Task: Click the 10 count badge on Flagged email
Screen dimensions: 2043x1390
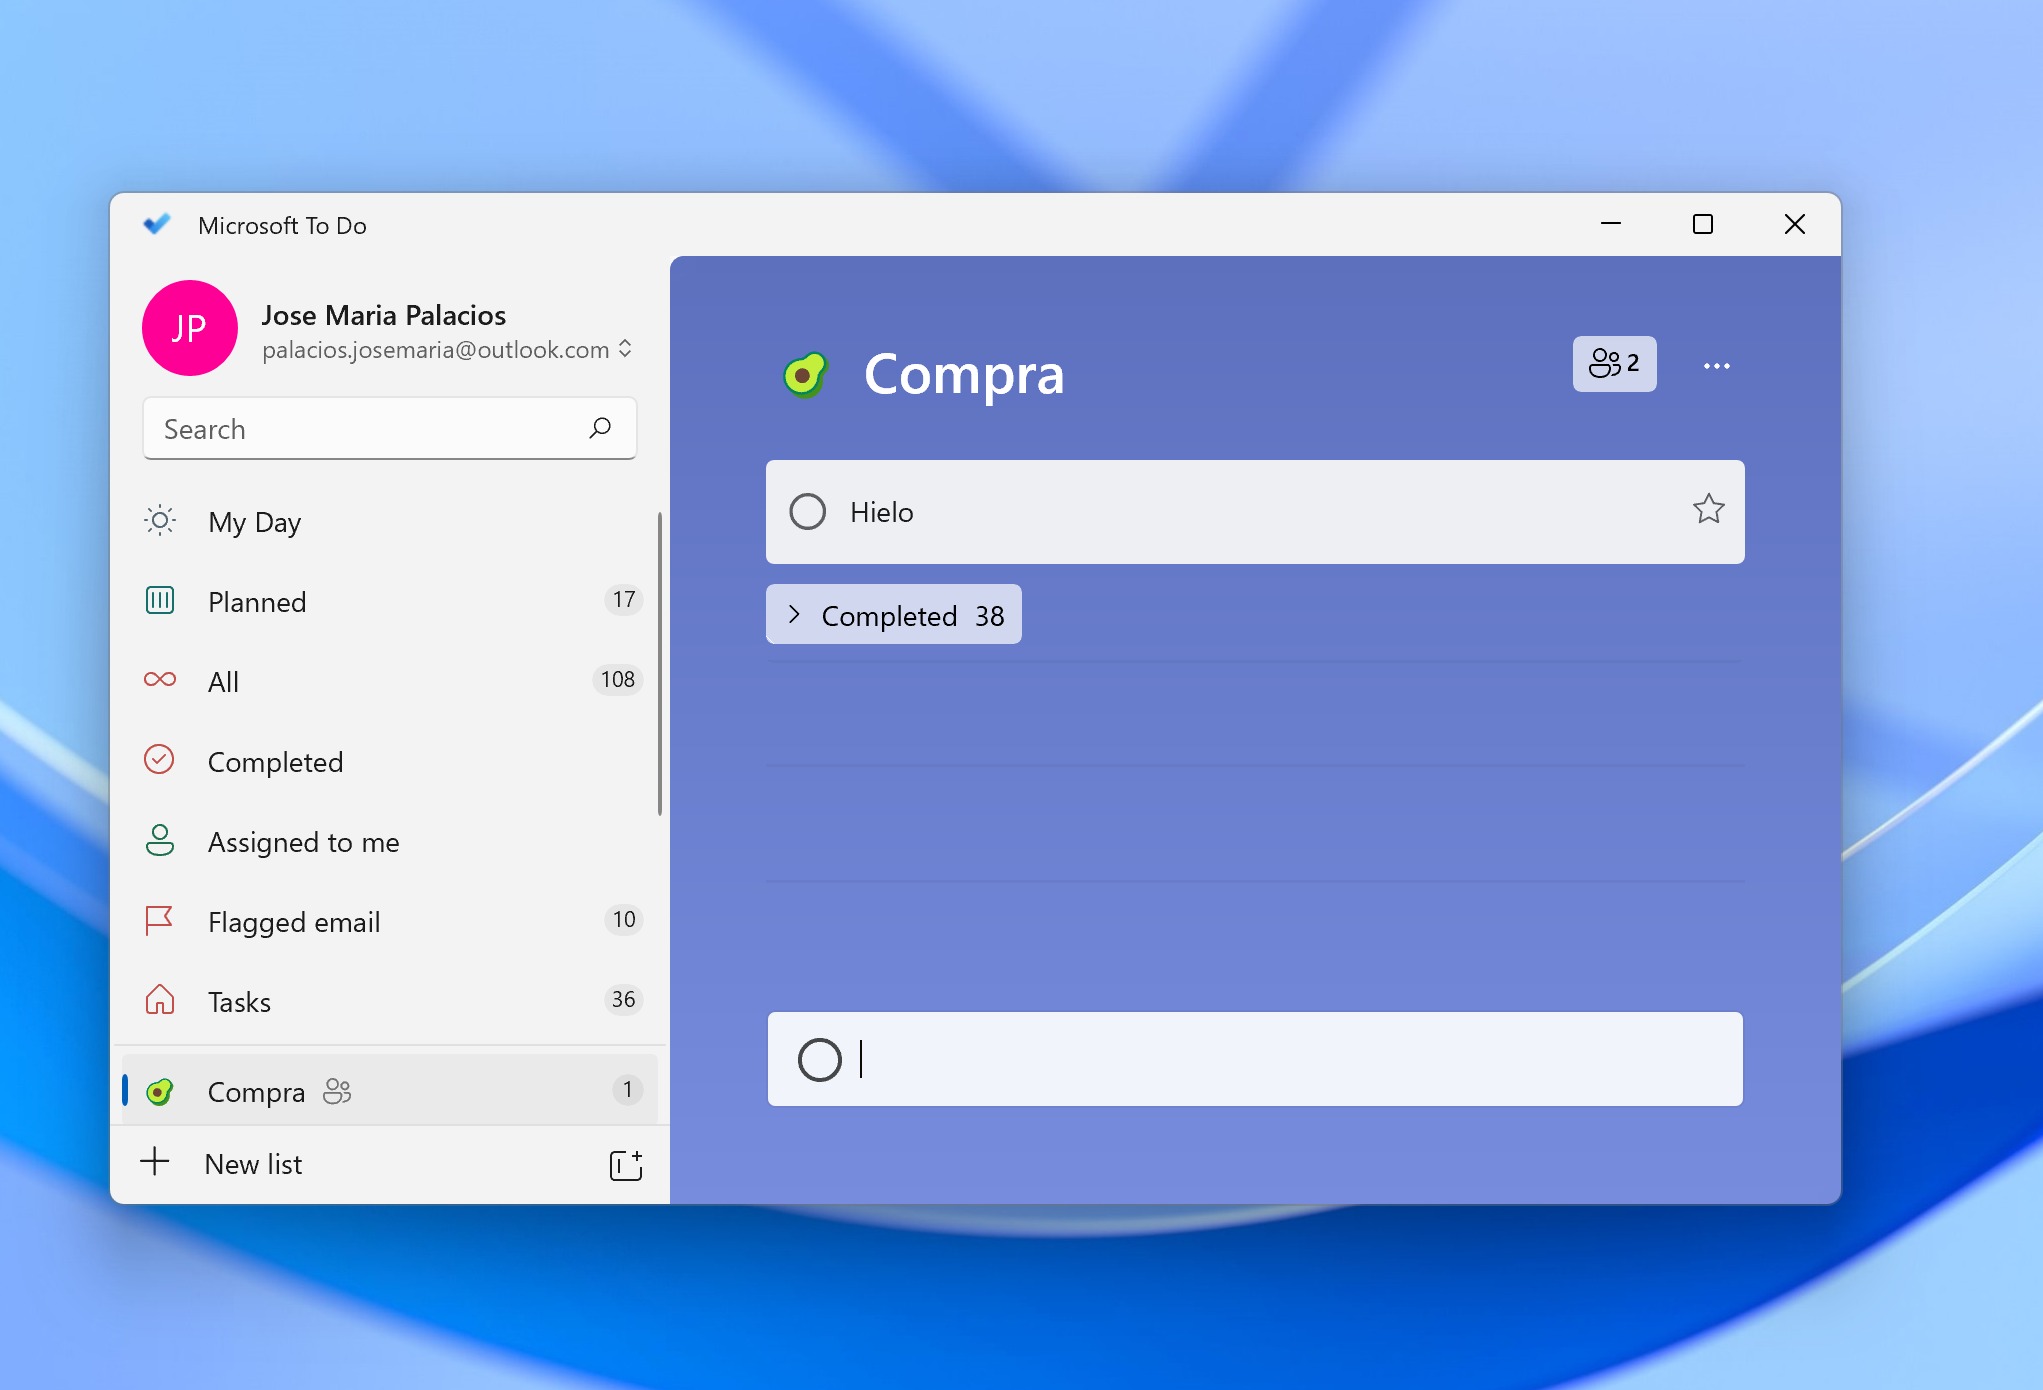Action: tap(624, 919)
